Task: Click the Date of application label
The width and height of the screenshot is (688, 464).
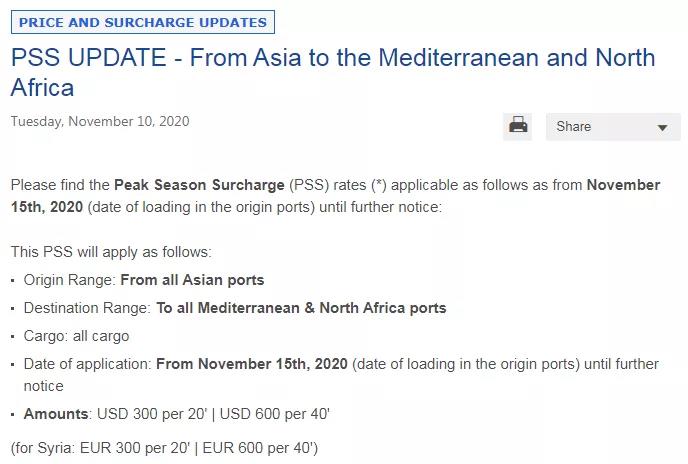Action: 87,364
